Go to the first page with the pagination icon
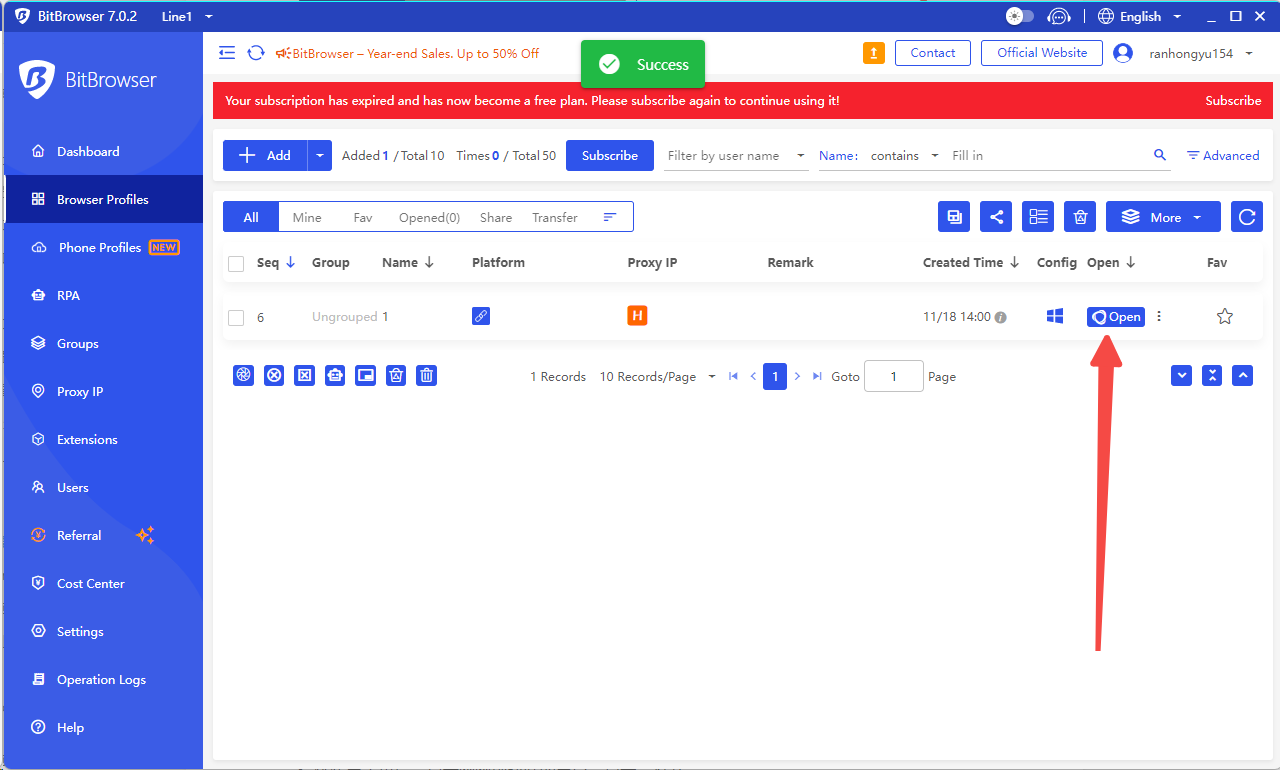Image resolution: width=1280 pixels, height=770 pixels. 733,376
